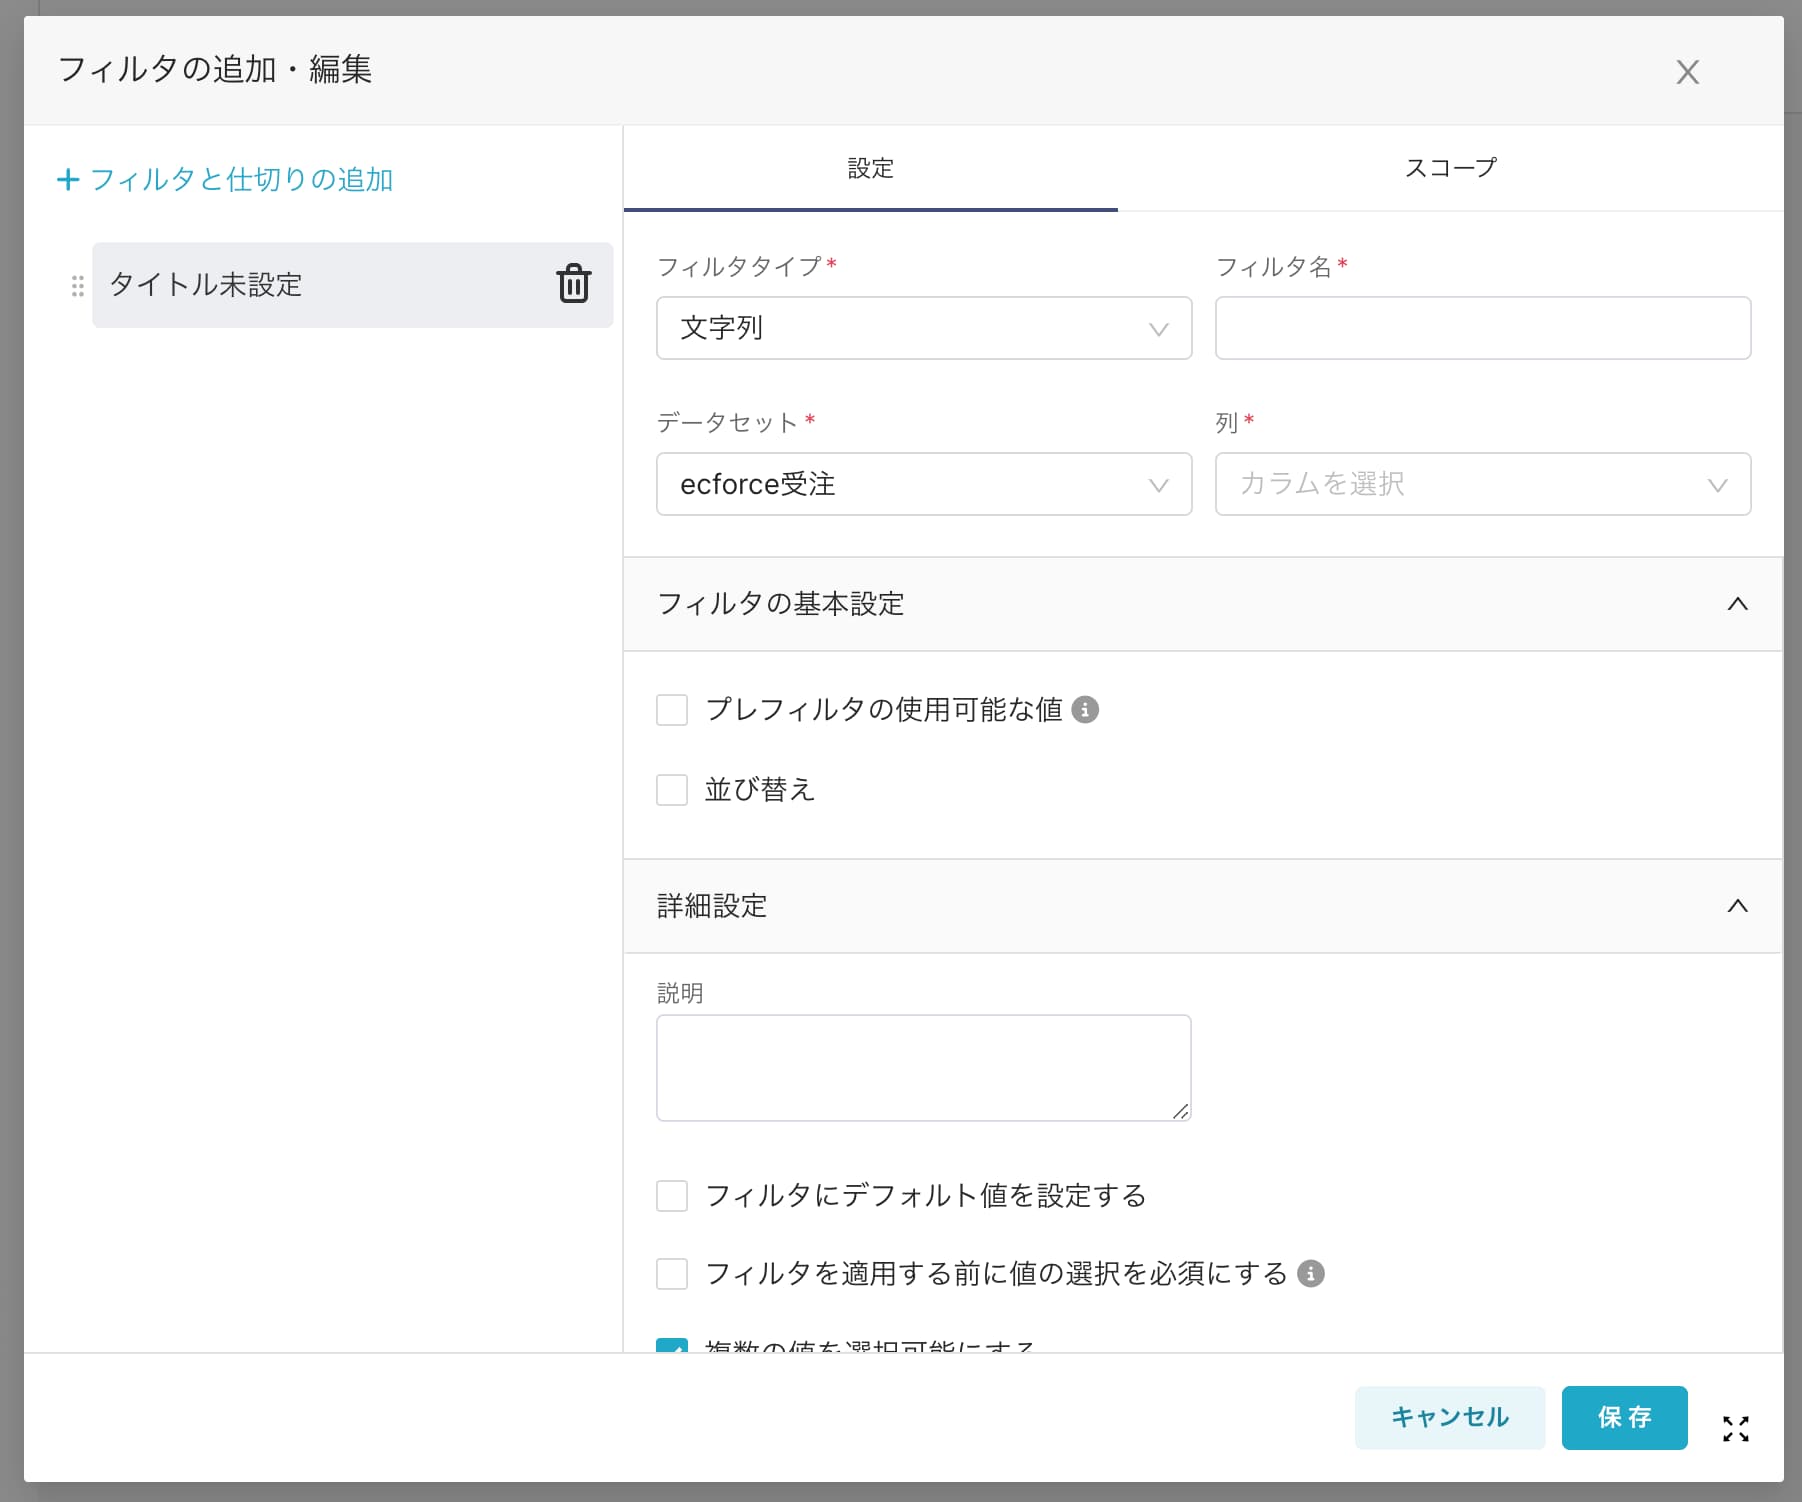The height and width of the screenshot is (1502, 1802).
Task: Check フィルタを適用する前に値の選択を必須にする
Action: click(672, 1274)
